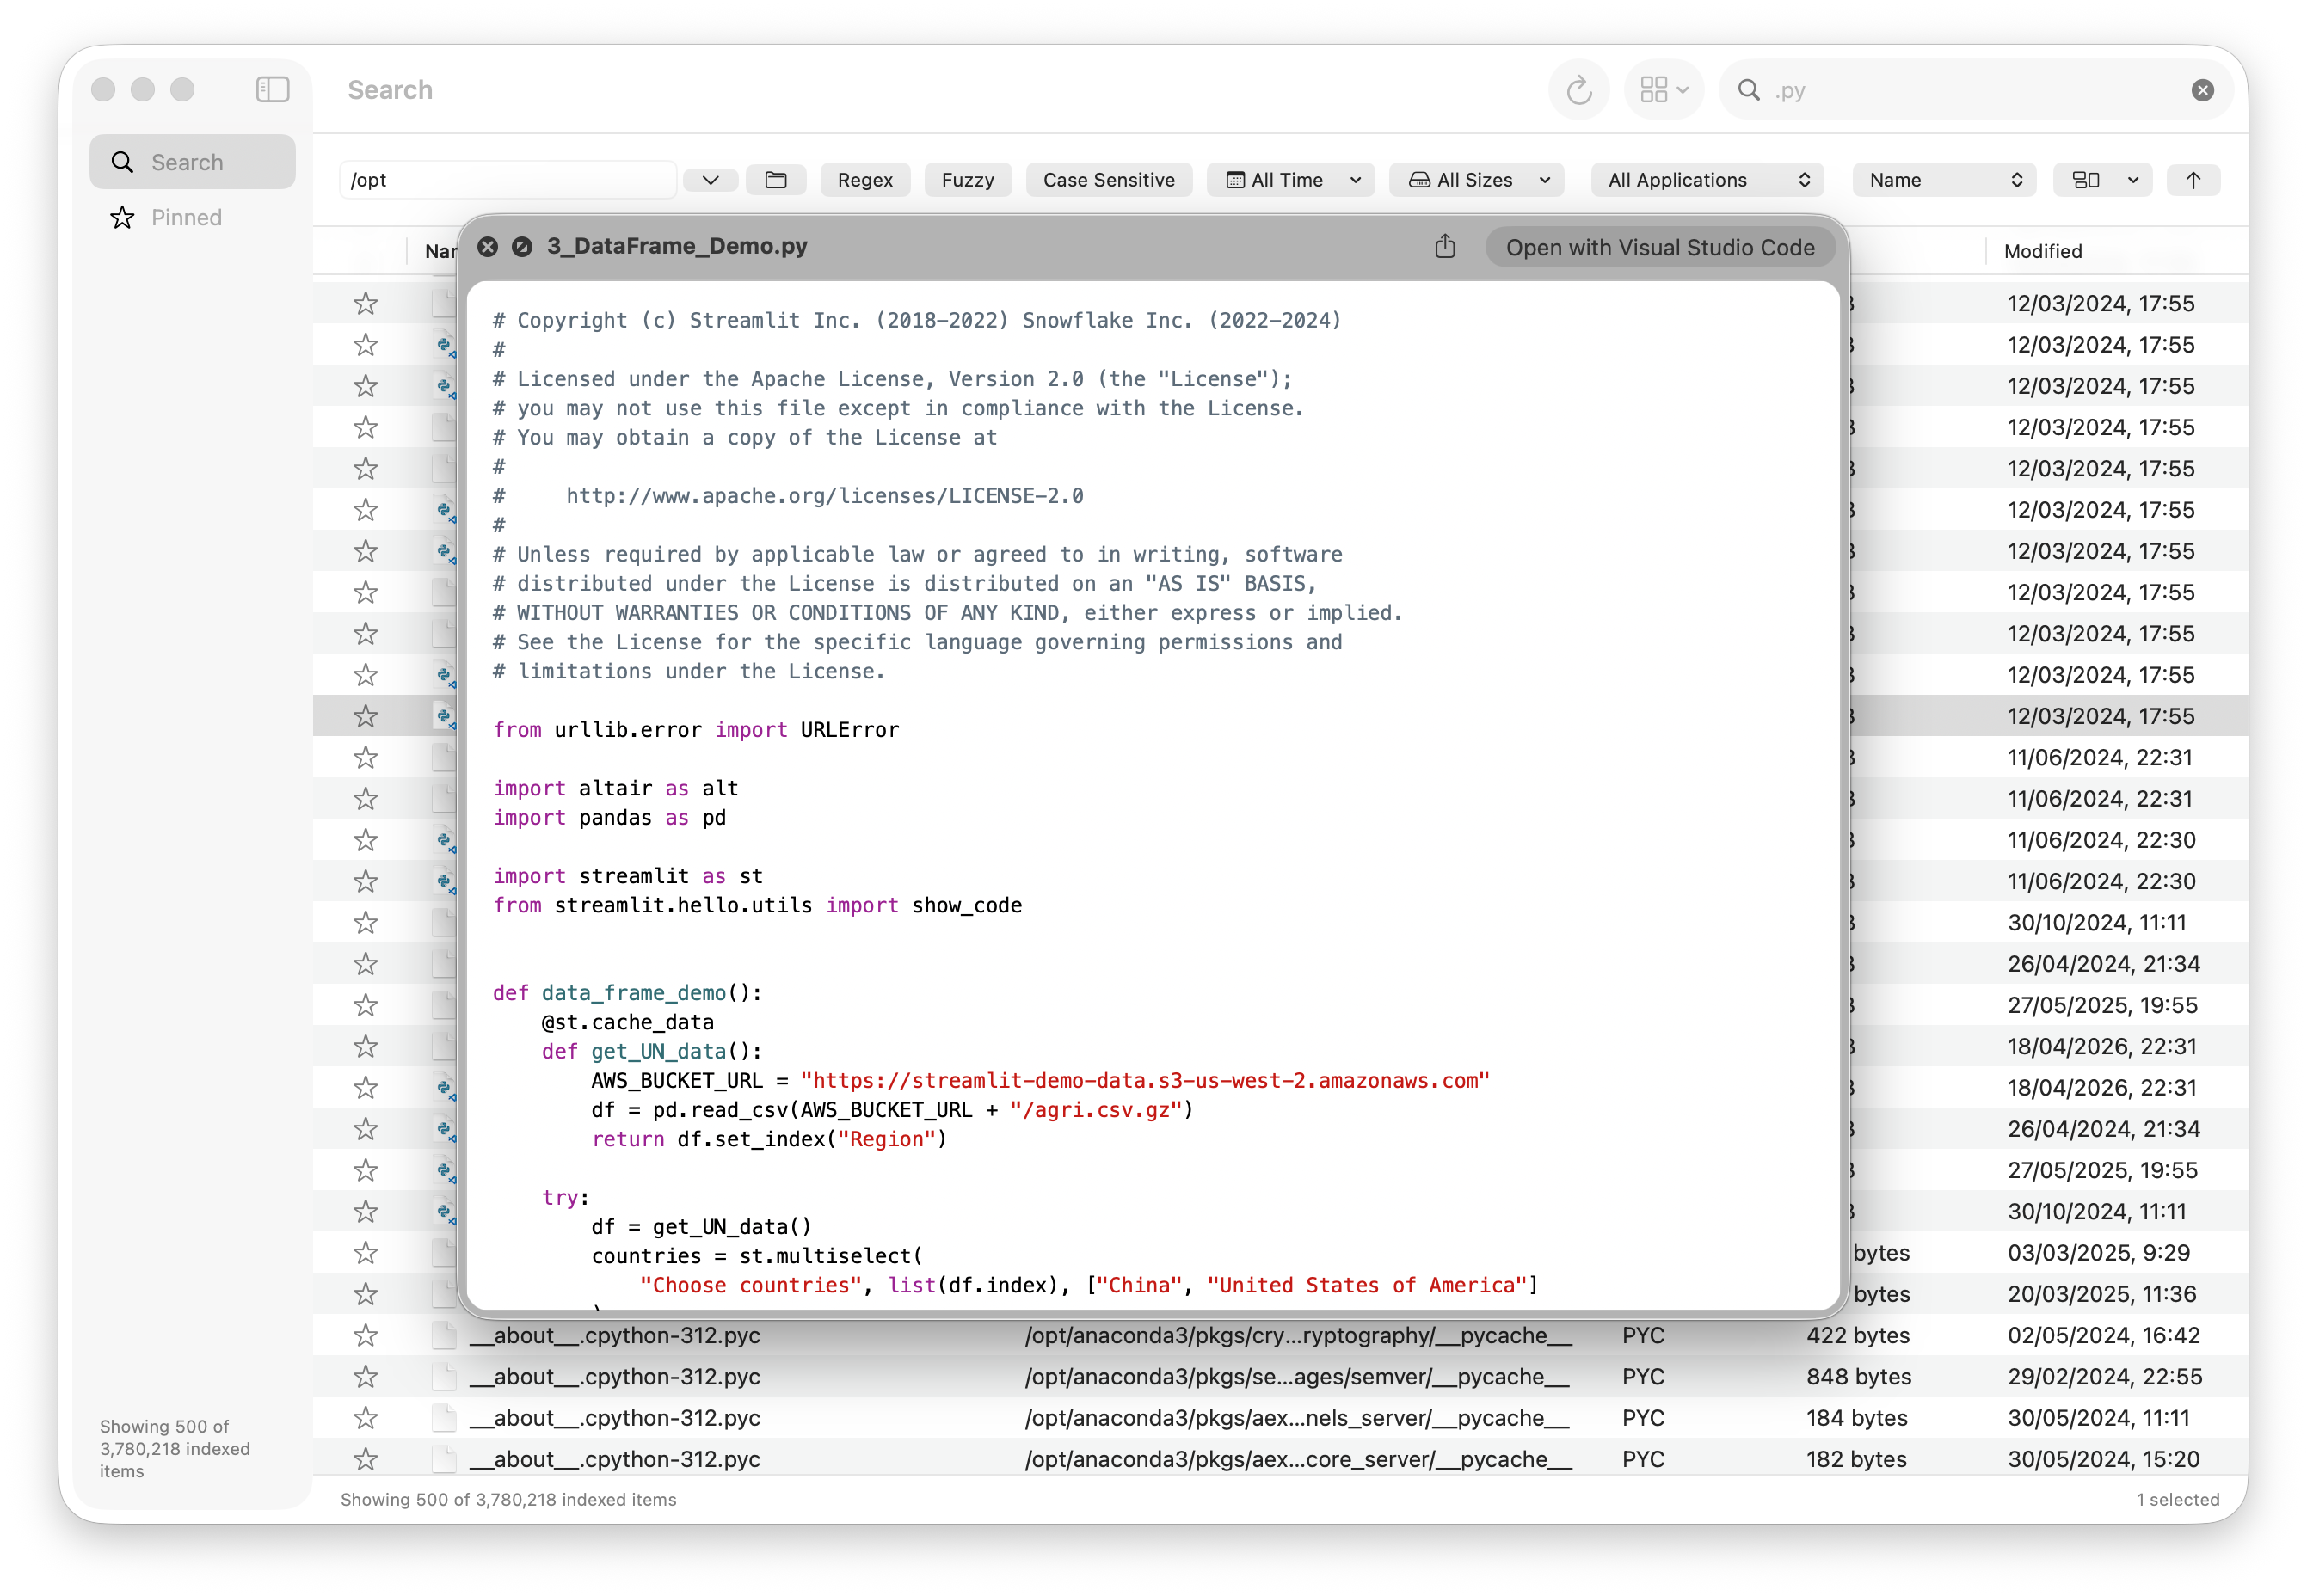Star the 422 bytes __about__ pyc row
Viewport: 2307px width, 1596px height.
point(365,1335)
